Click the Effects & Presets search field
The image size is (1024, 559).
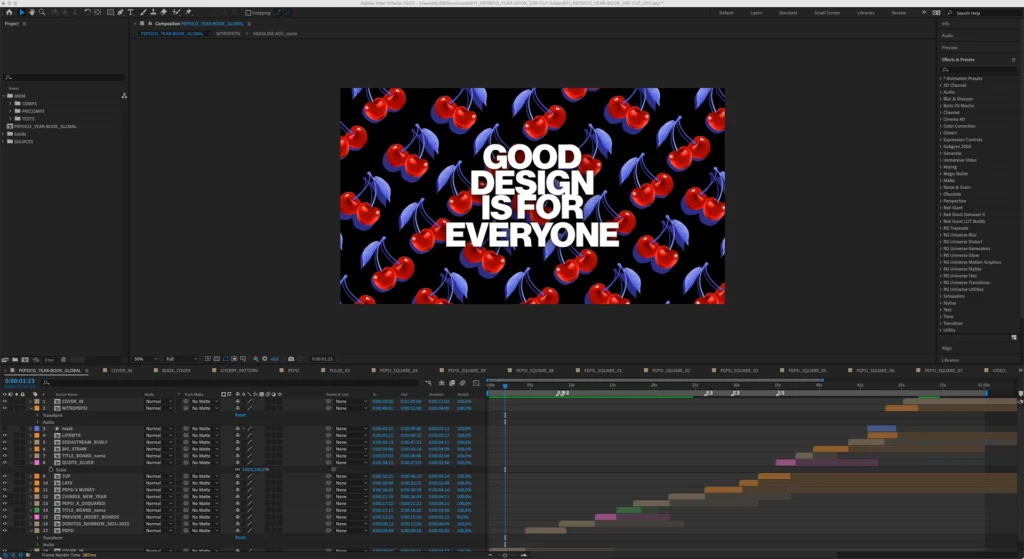(x=978, y=69)
